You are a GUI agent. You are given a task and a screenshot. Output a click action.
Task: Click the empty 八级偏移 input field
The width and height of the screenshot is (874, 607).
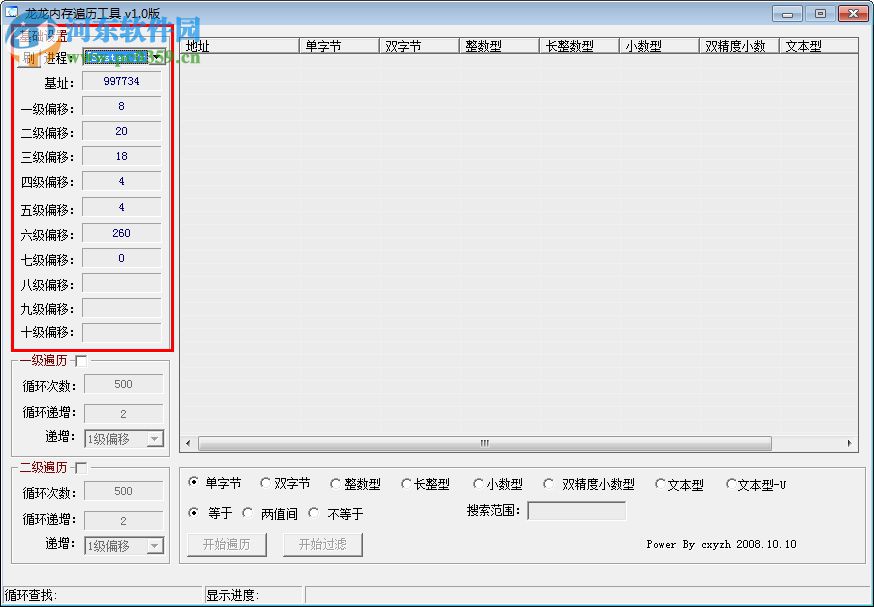[122, 284]
